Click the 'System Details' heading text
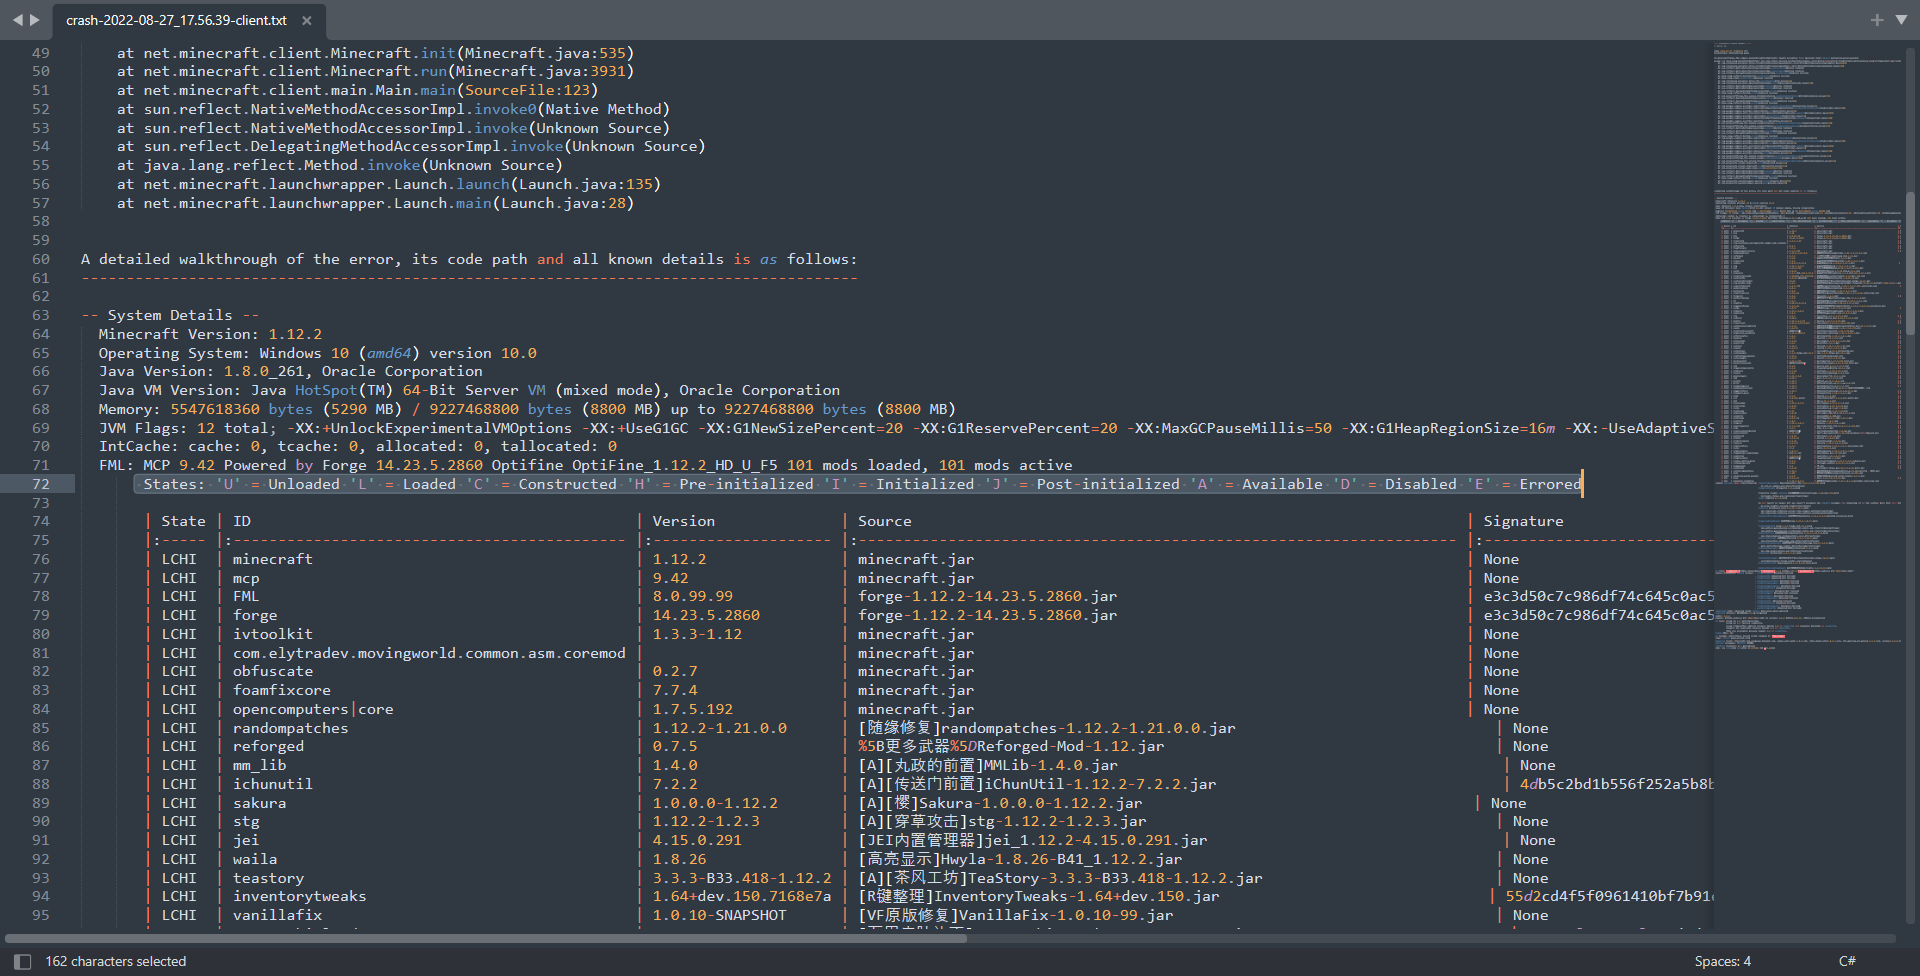Image resolution: width=1920 pixels, height=976 pixels. 170,315
